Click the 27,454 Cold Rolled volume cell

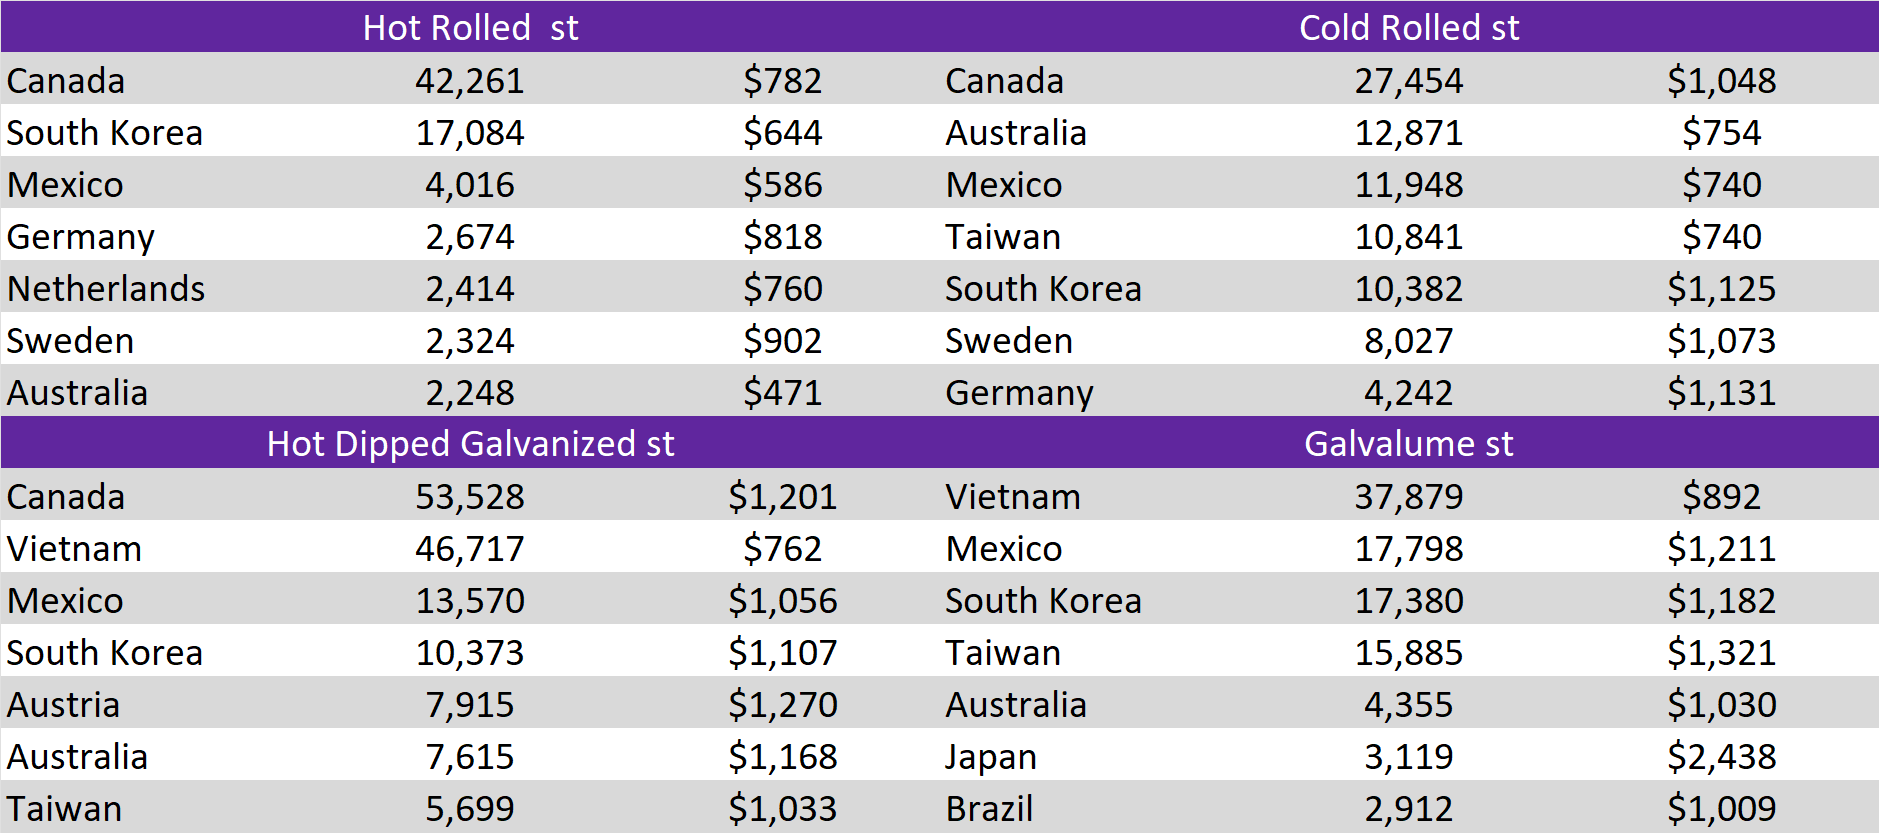(x=1408, y=80)
